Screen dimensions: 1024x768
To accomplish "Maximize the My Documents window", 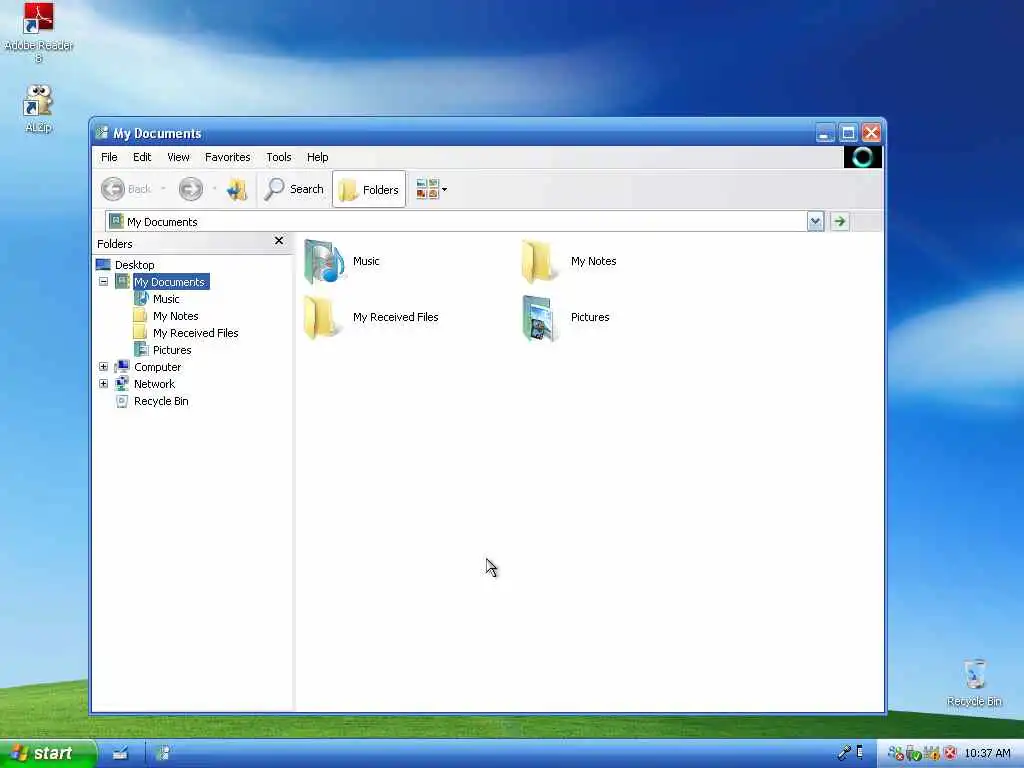I will (848, 133).
